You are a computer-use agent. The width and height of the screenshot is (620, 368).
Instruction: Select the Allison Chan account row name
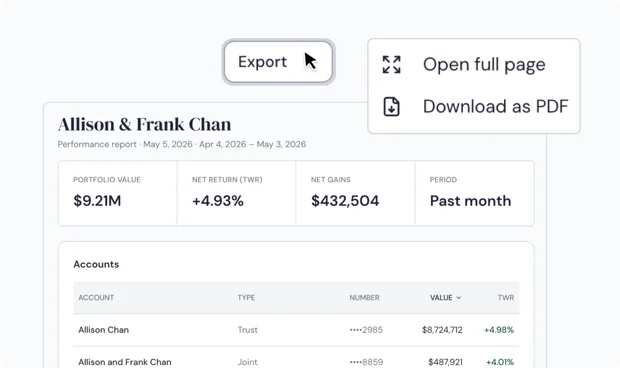(104, 330)
